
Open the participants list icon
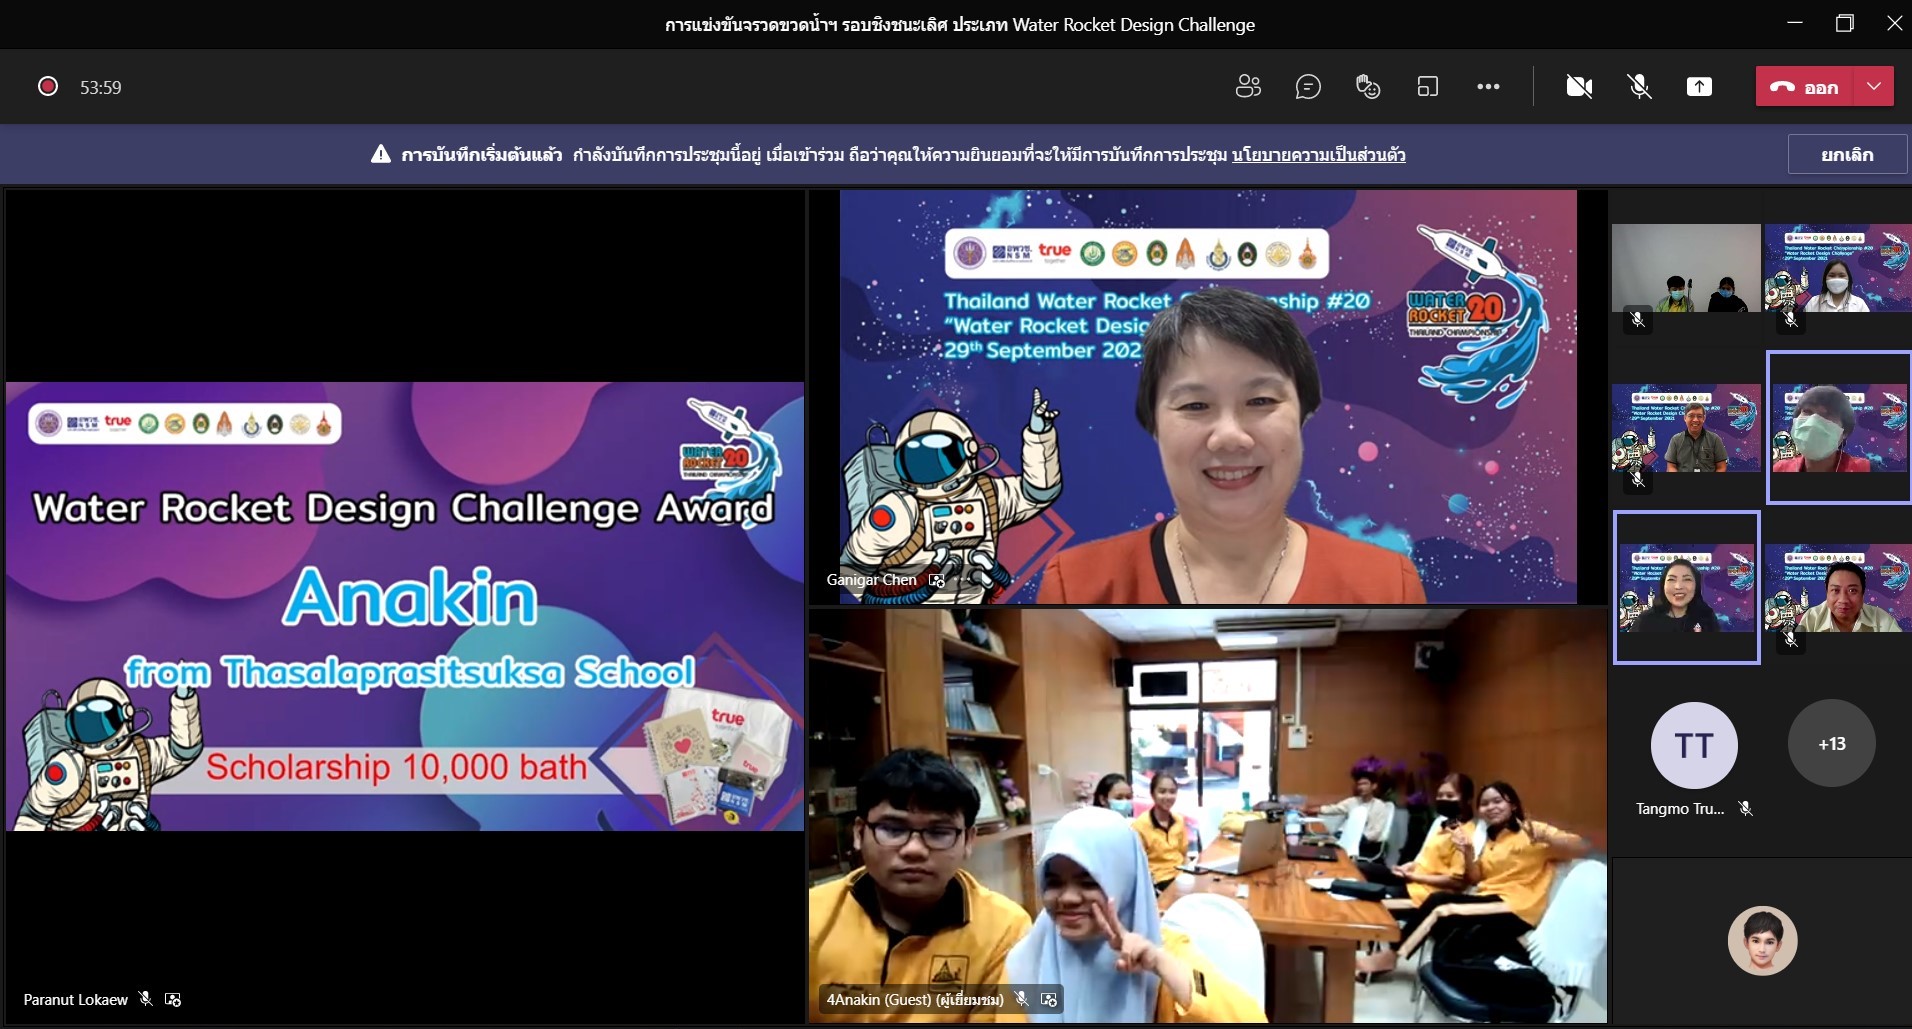1248,87
